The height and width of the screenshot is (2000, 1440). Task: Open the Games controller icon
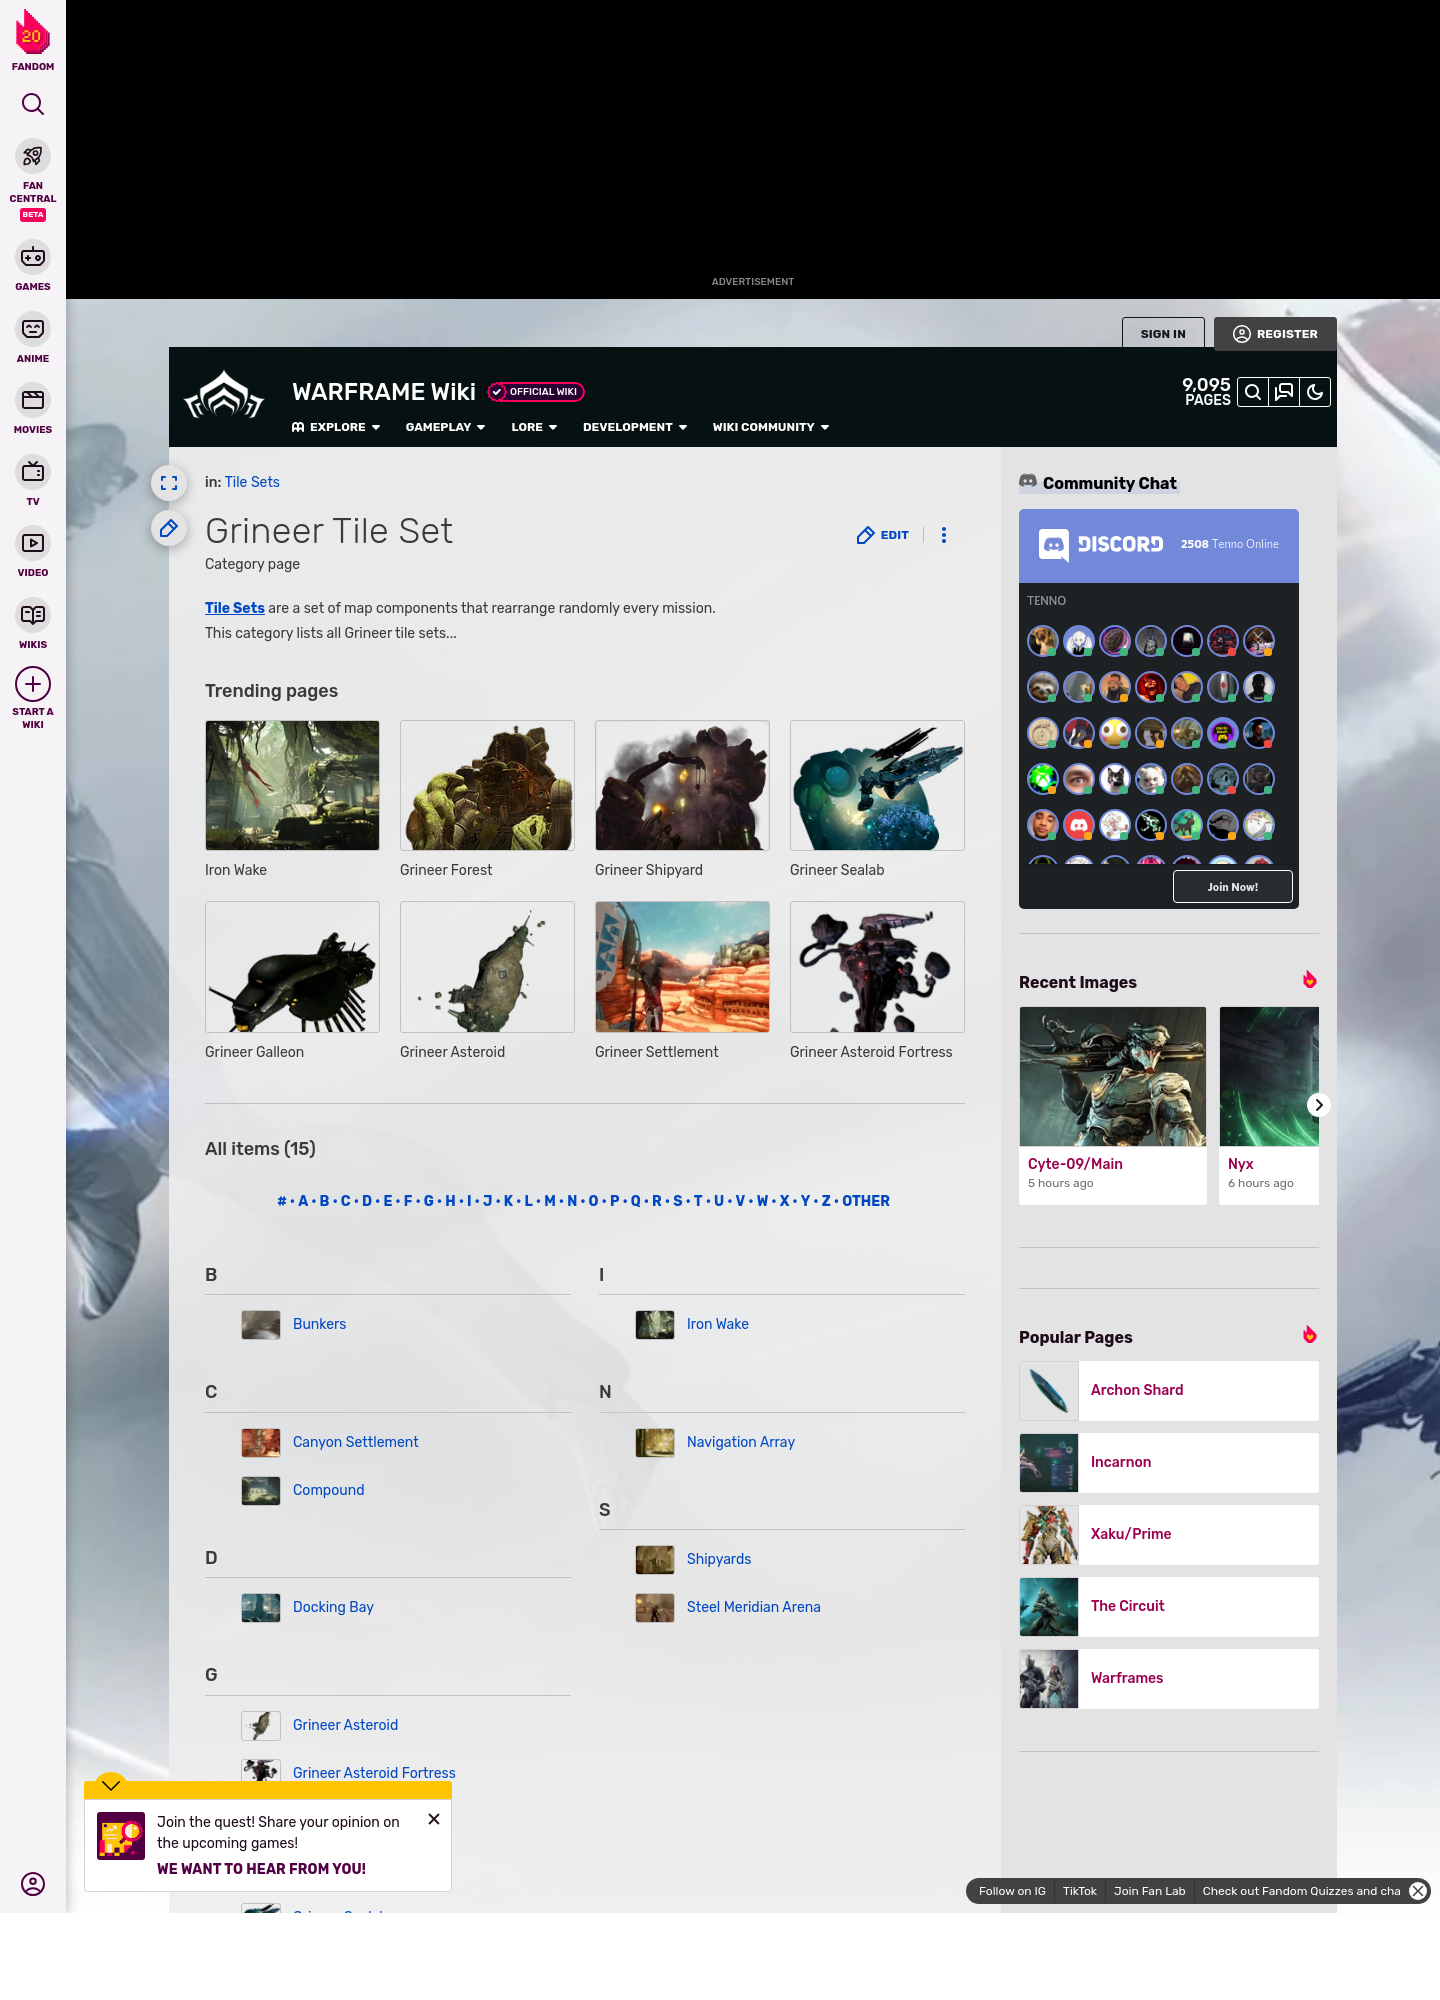point(33,257)
